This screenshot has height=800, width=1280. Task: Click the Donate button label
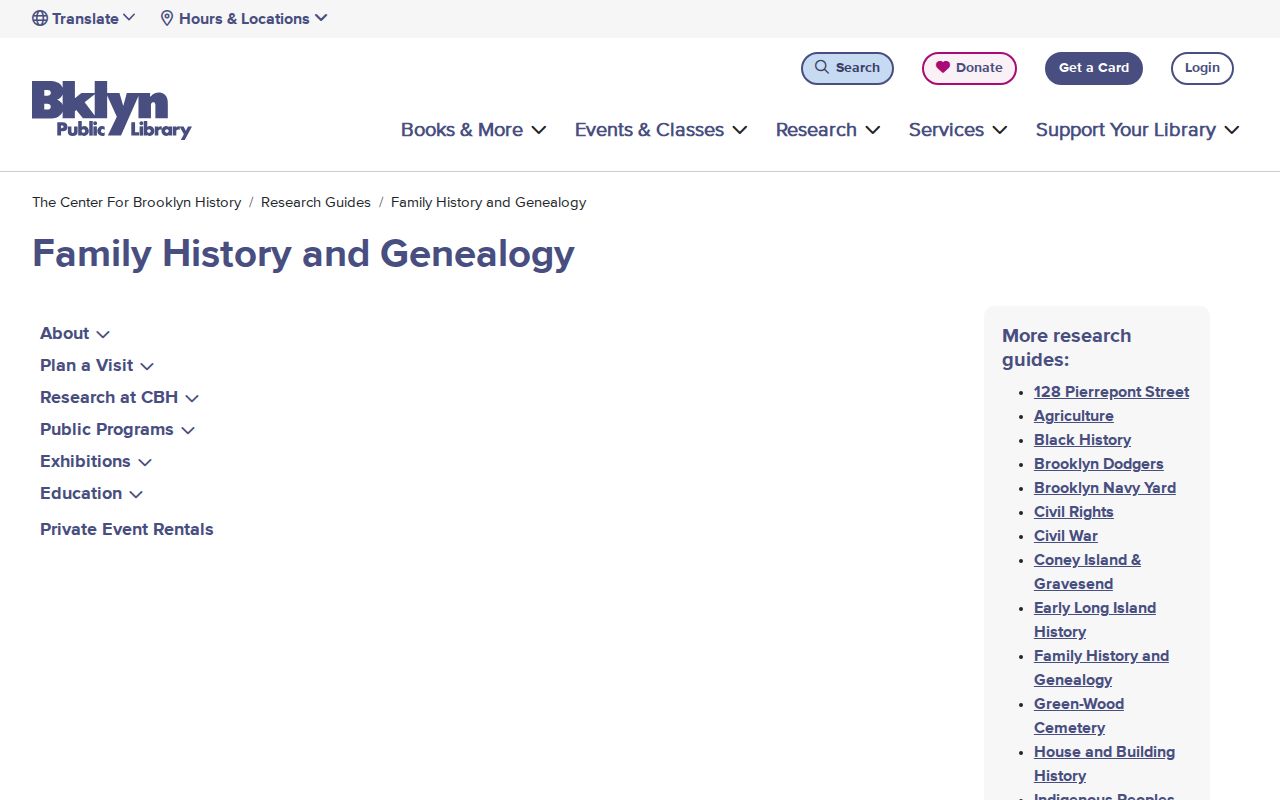[x=979, y=68]
